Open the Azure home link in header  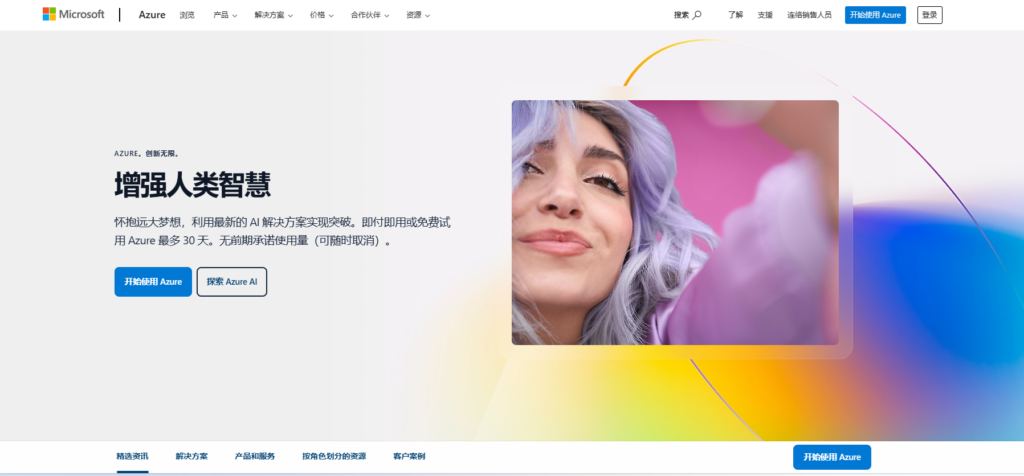click(x=152, y=15)
